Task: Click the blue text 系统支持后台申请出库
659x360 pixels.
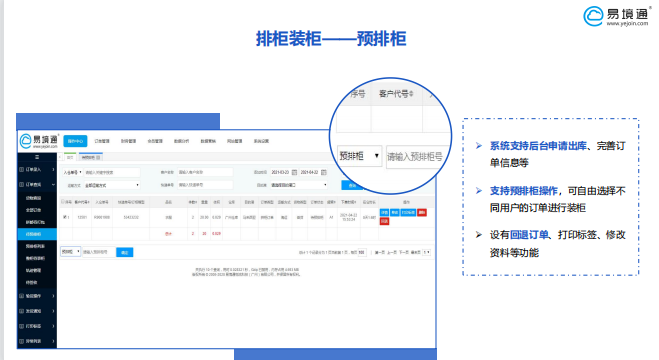Action: [538, 146]
